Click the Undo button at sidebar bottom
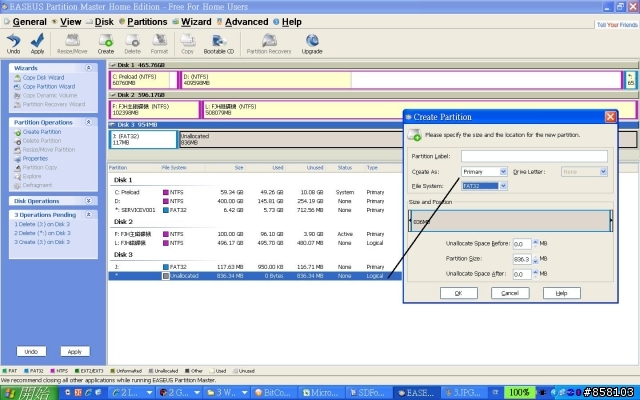 [x=31, y=351]
